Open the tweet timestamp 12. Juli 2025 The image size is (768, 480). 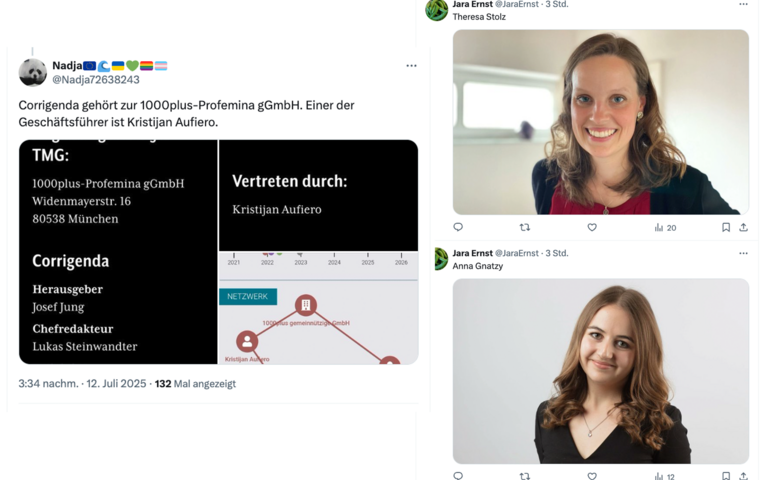coord(117,384)
